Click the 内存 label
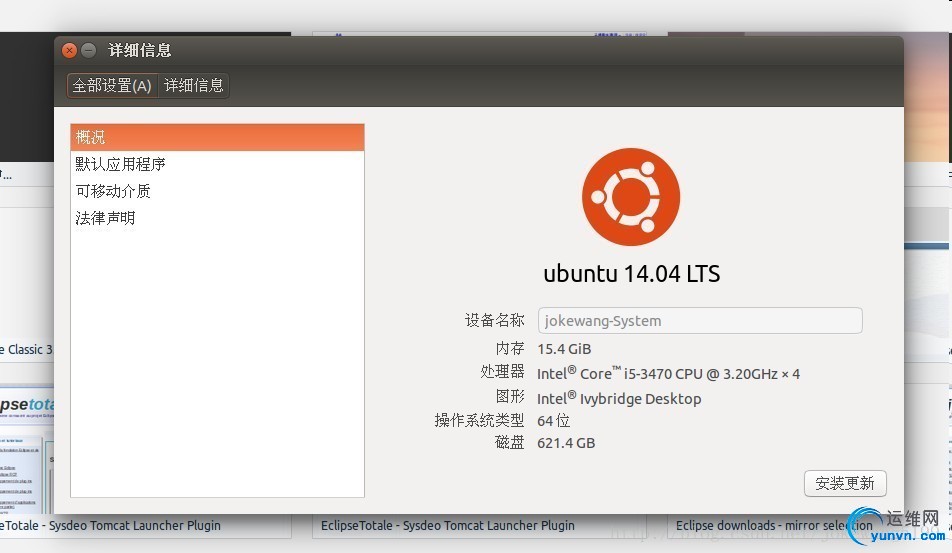The height and width of the screenshot is (553, 952). point(510,348)
